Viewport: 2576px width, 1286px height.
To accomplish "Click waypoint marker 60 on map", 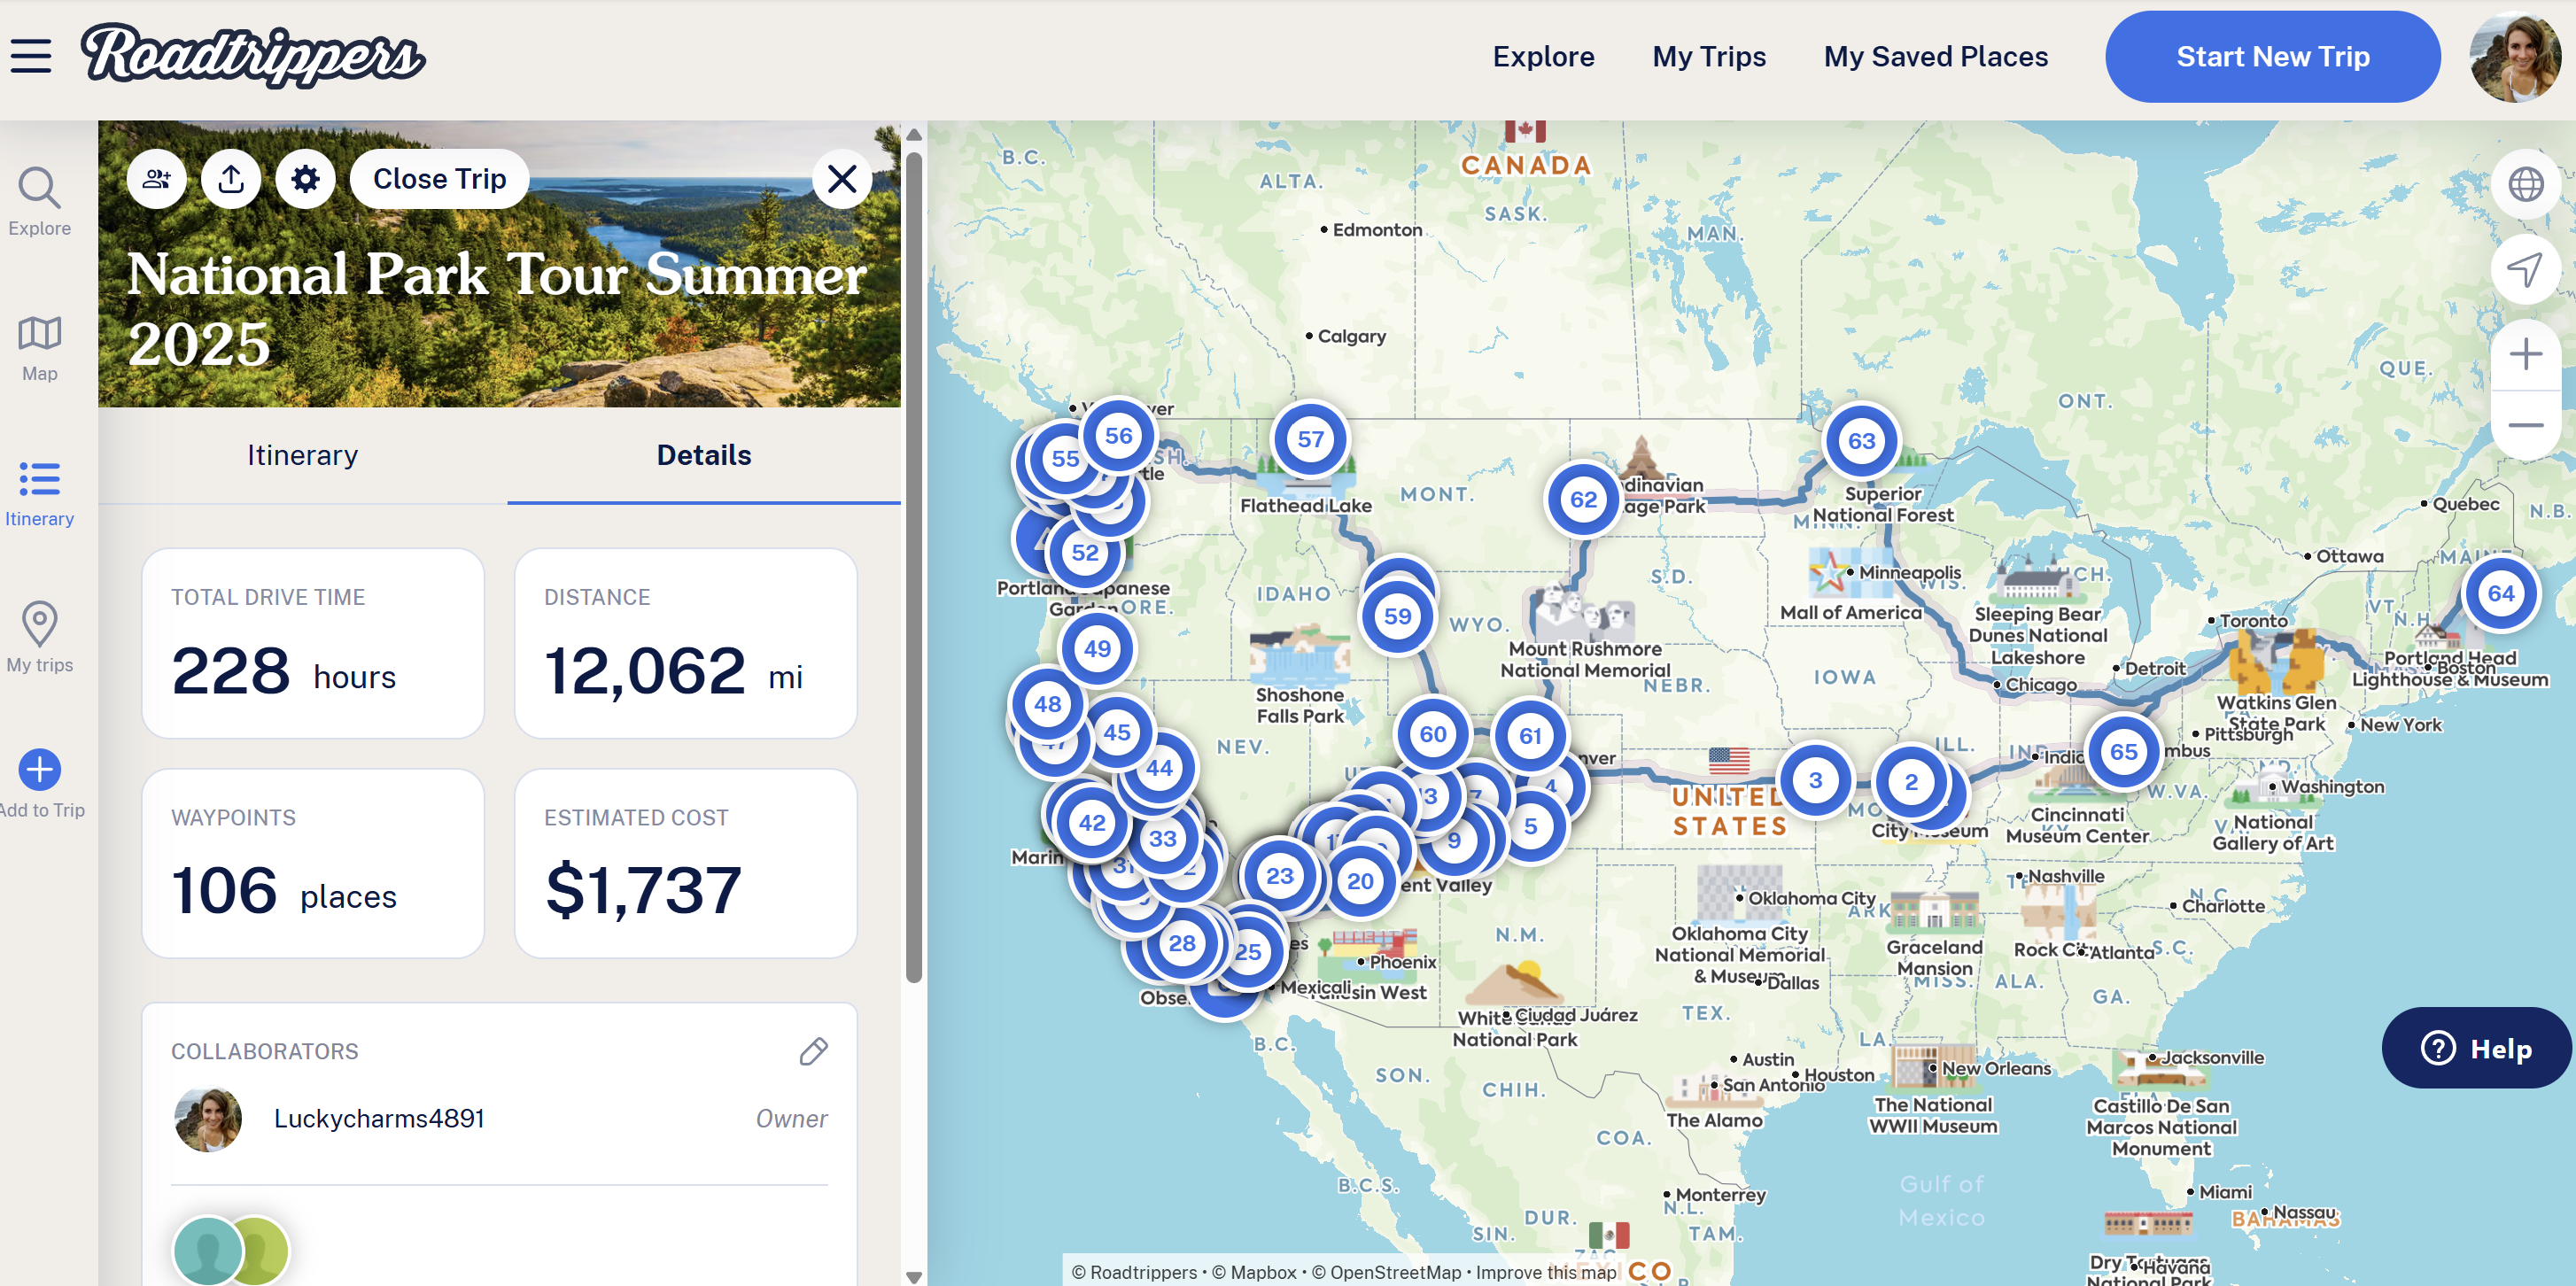I will pos(1433,734).
